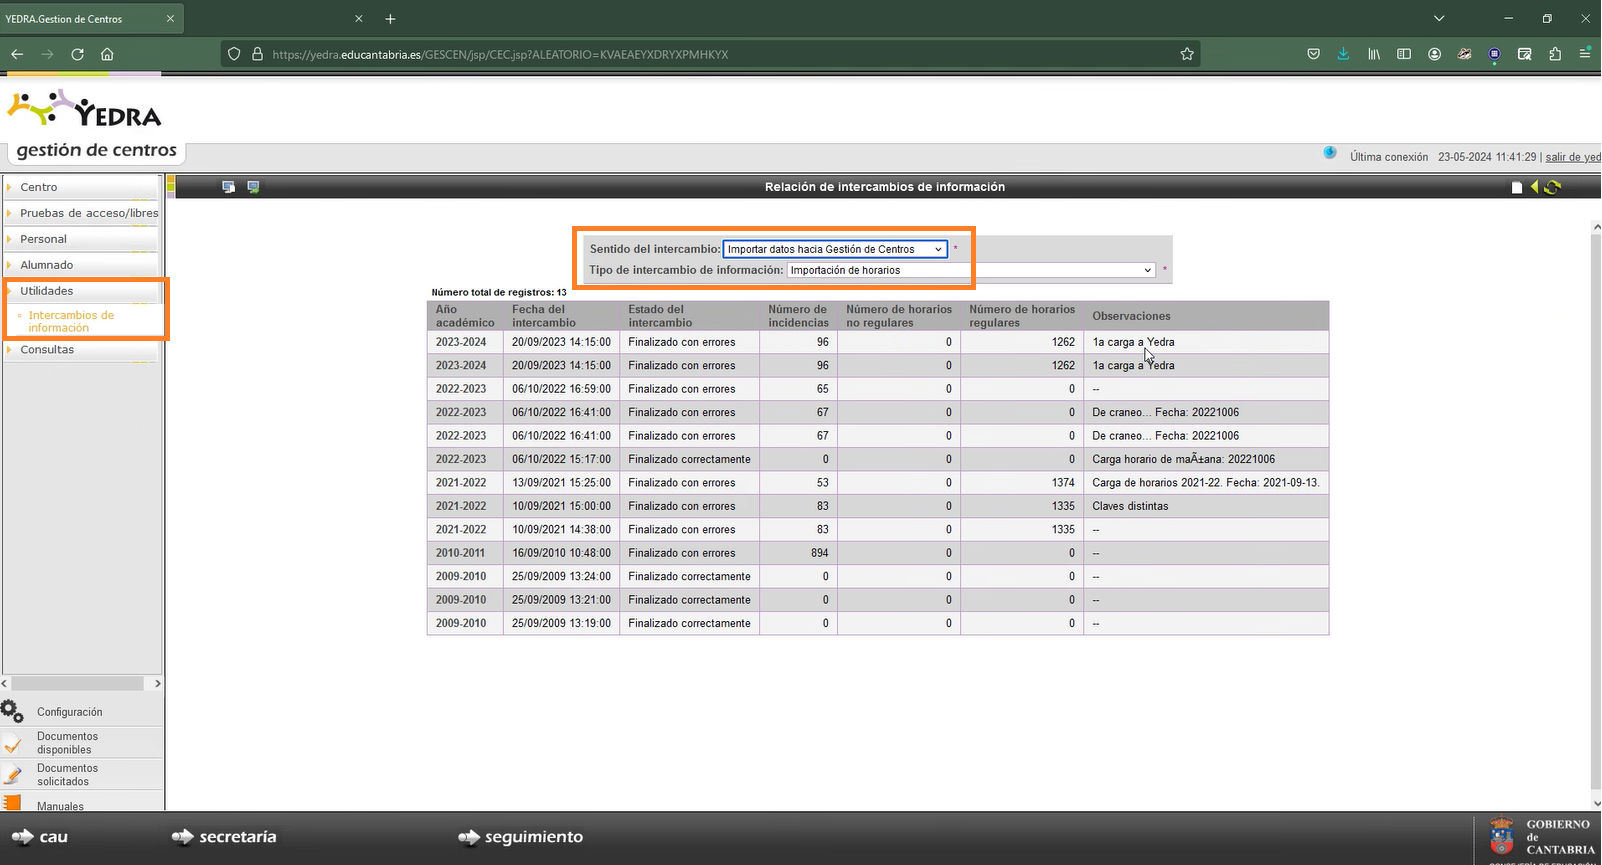This screenshot has width=1602, height=865.
Task: Open the cau footer link
Action: 40,837
